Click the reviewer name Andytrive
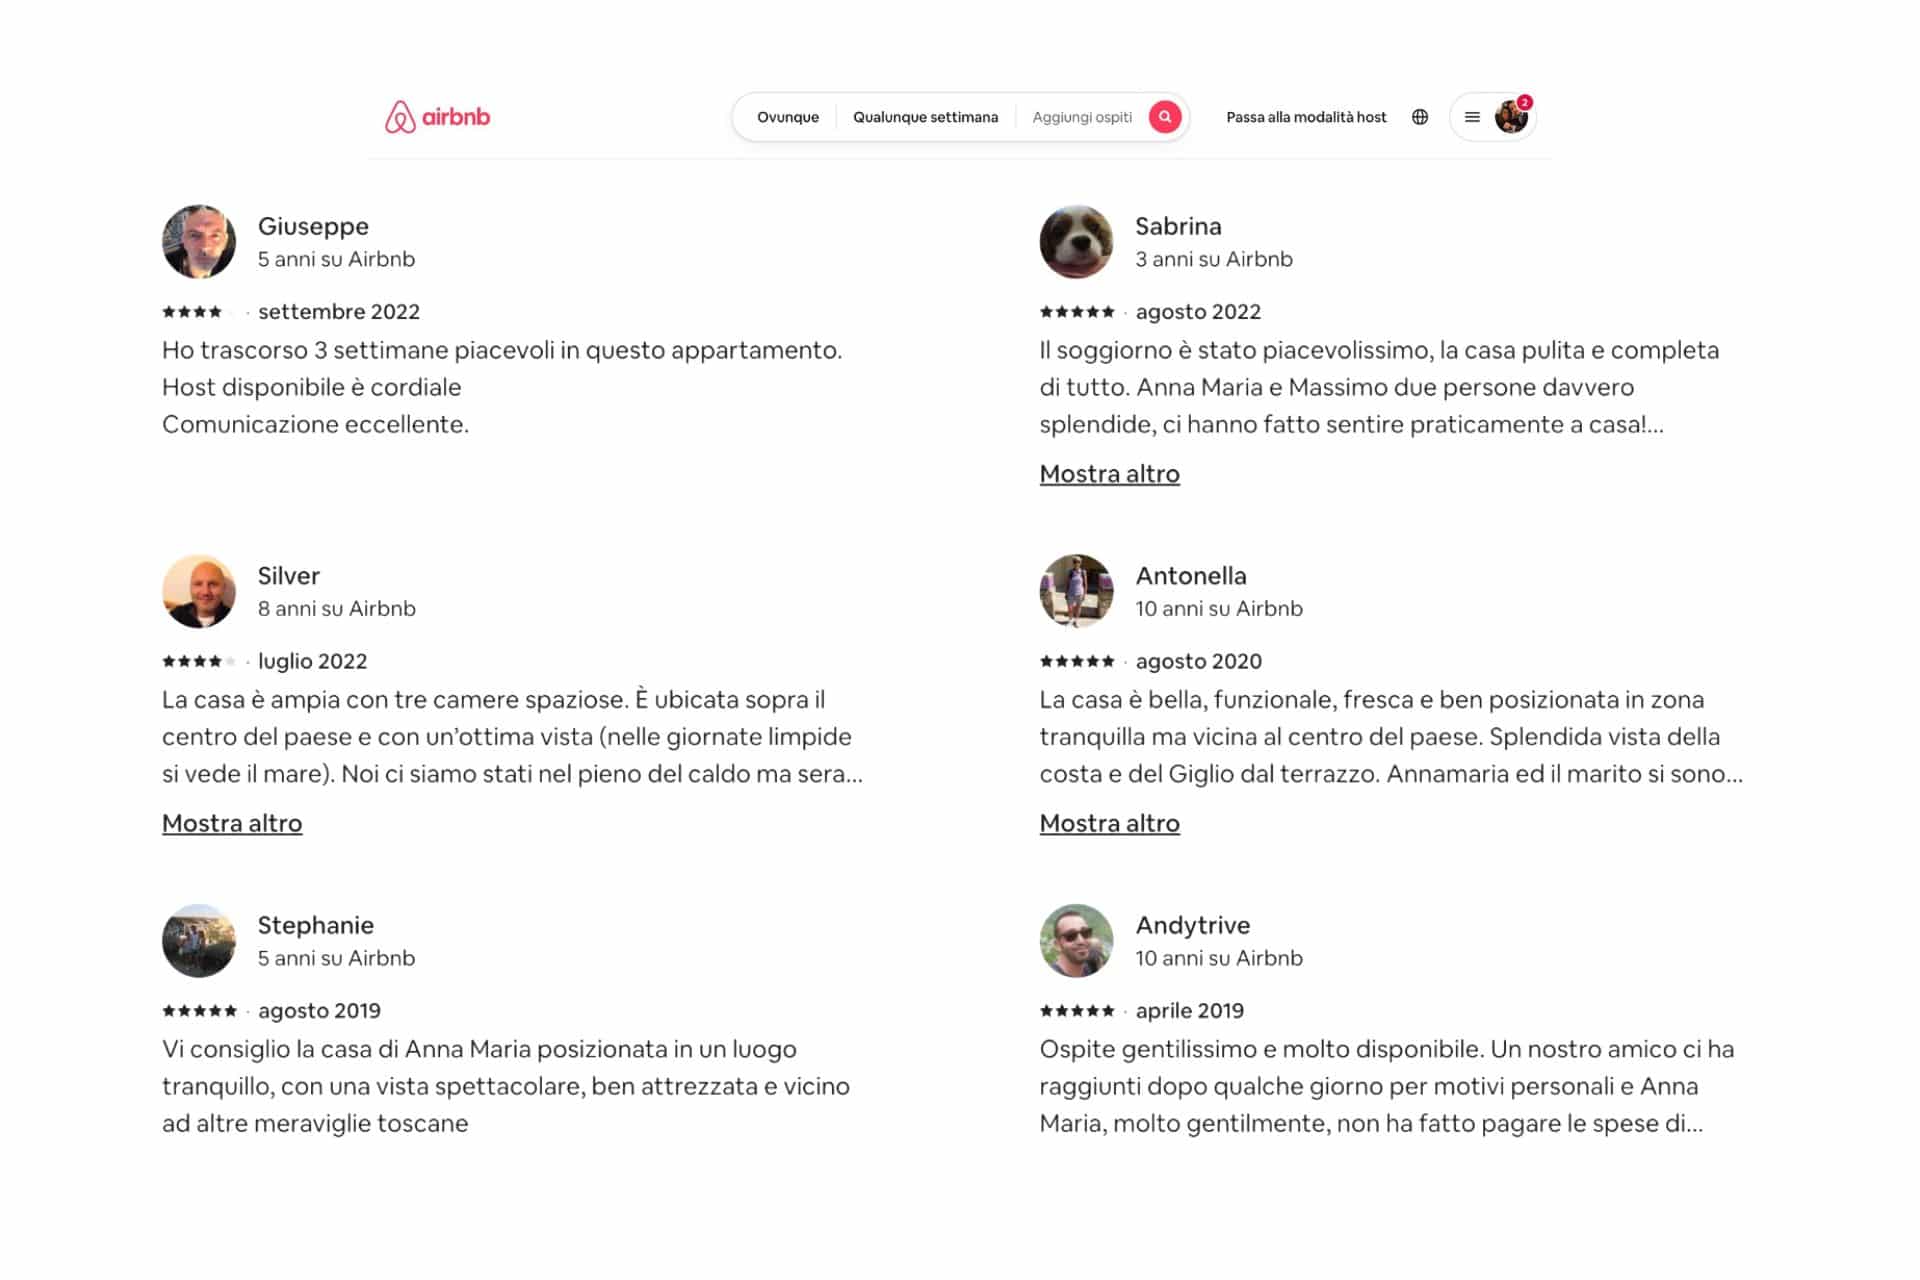This screenshot has width=1920, height=1280. [x=1192, y=925]
